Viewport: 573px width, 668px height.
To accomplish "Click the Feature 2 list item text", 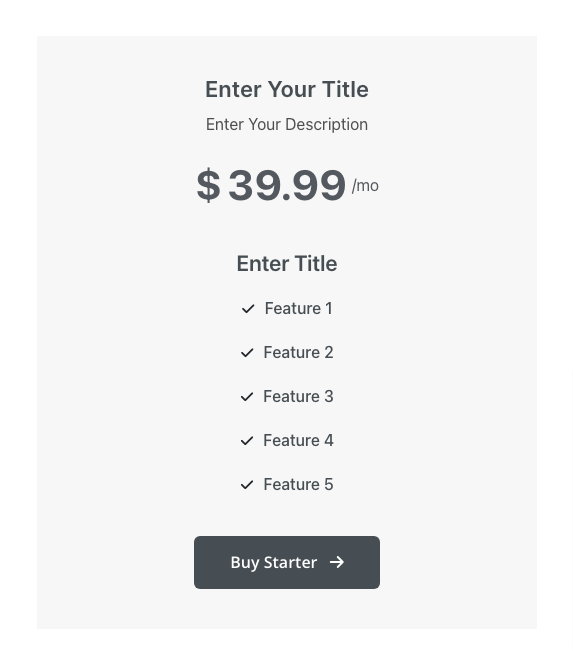I will (298, 352).
